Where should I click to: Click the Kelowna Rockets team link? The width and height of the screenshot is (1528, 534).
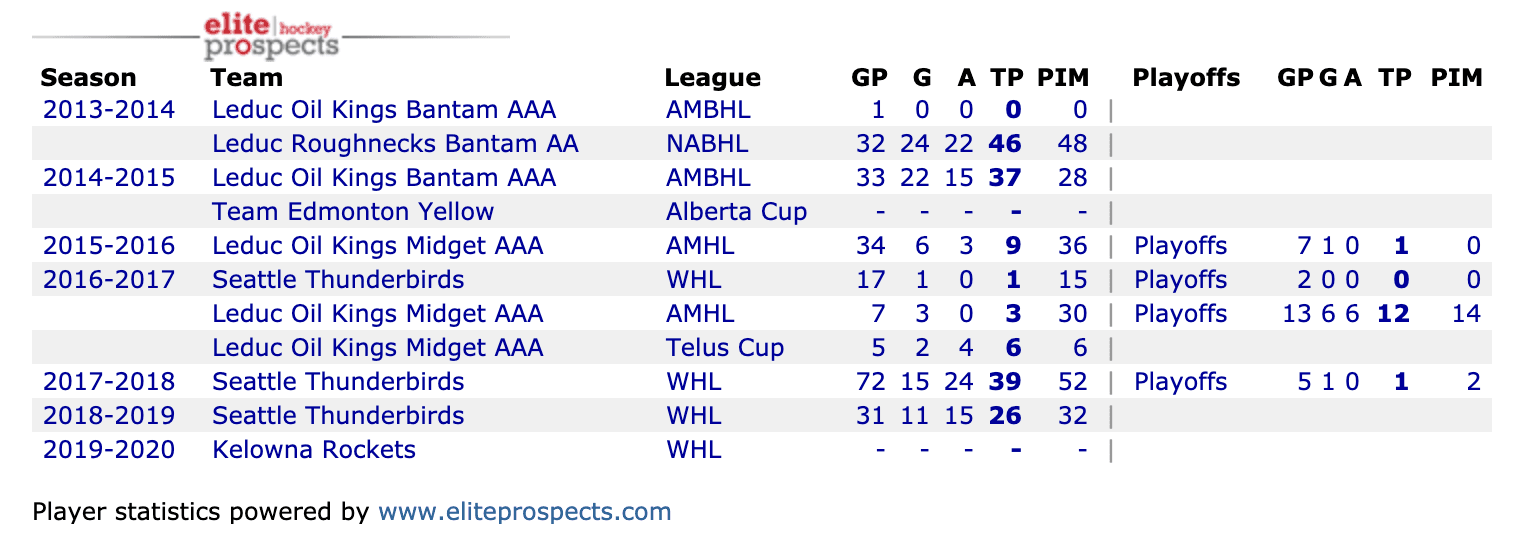tap(314, 450)
